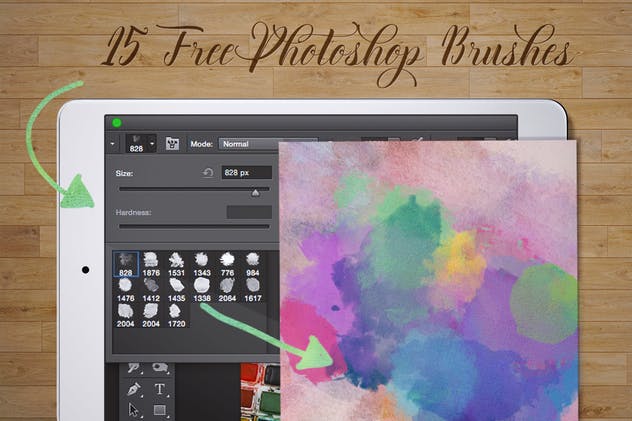Click the Size slider handle
The width and height of the screenshot is (632, 421).
pyautogui.click(x=255, y=193)
